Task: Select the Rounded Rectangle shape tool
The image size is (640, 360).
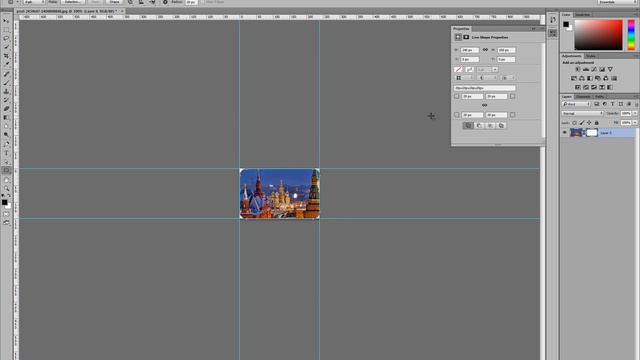Action: pos(6,171)
